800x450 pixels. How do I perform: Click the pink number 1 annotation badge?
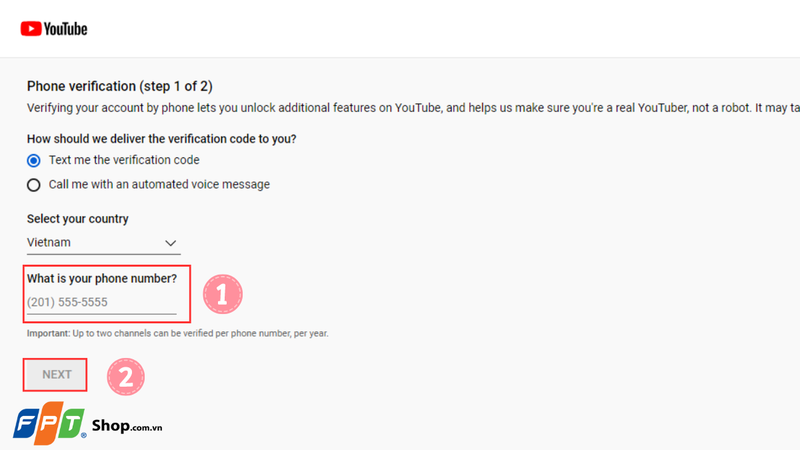[x=222, y=294]
